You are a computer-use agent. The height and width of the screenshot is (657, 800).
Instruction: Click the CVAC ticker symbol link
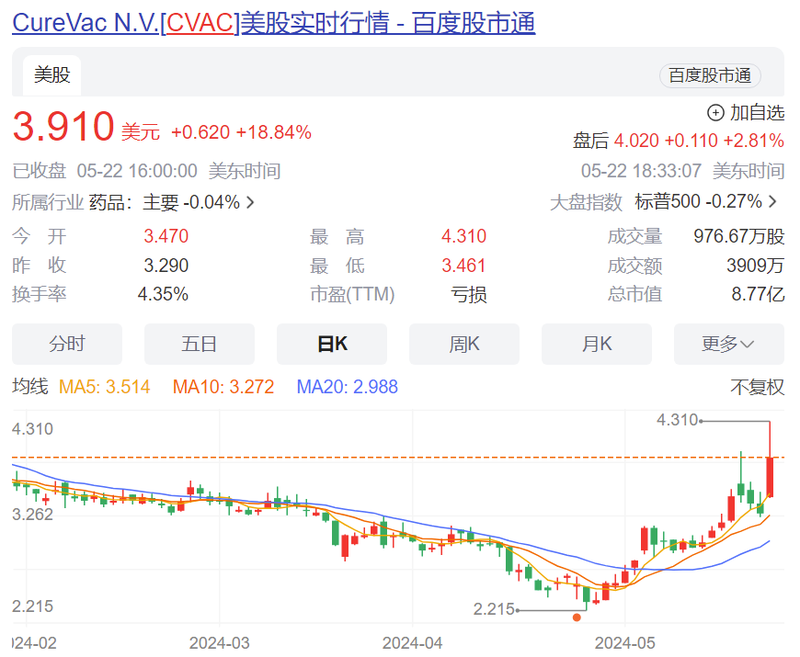pyautogui.click(x=198, y=22)
